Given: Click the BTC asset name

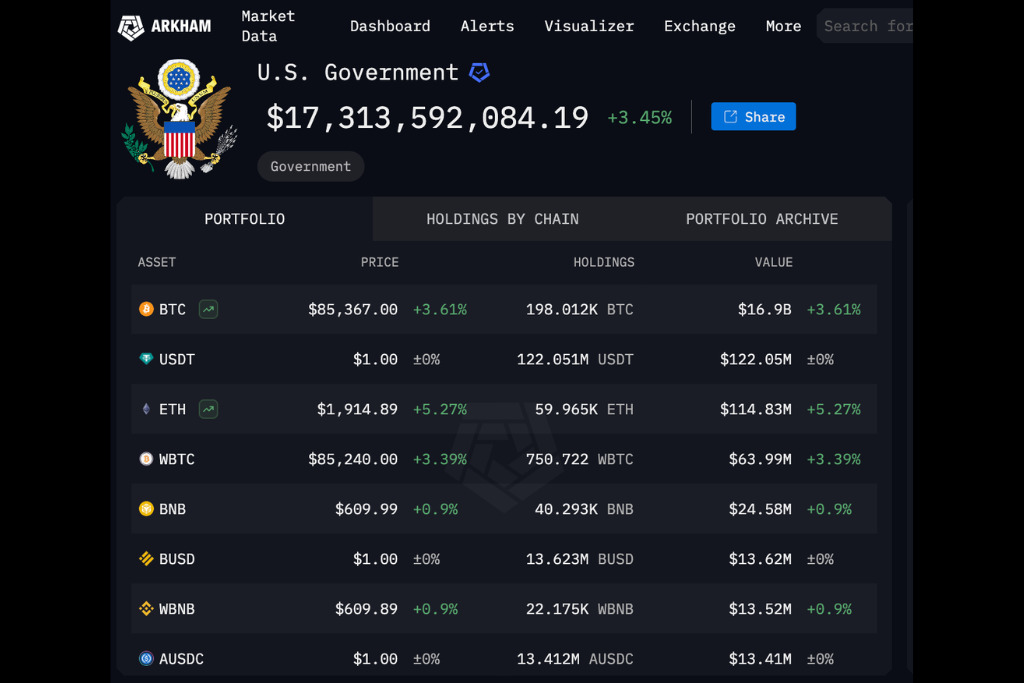Looking at the screenshot, I should 172,310.
